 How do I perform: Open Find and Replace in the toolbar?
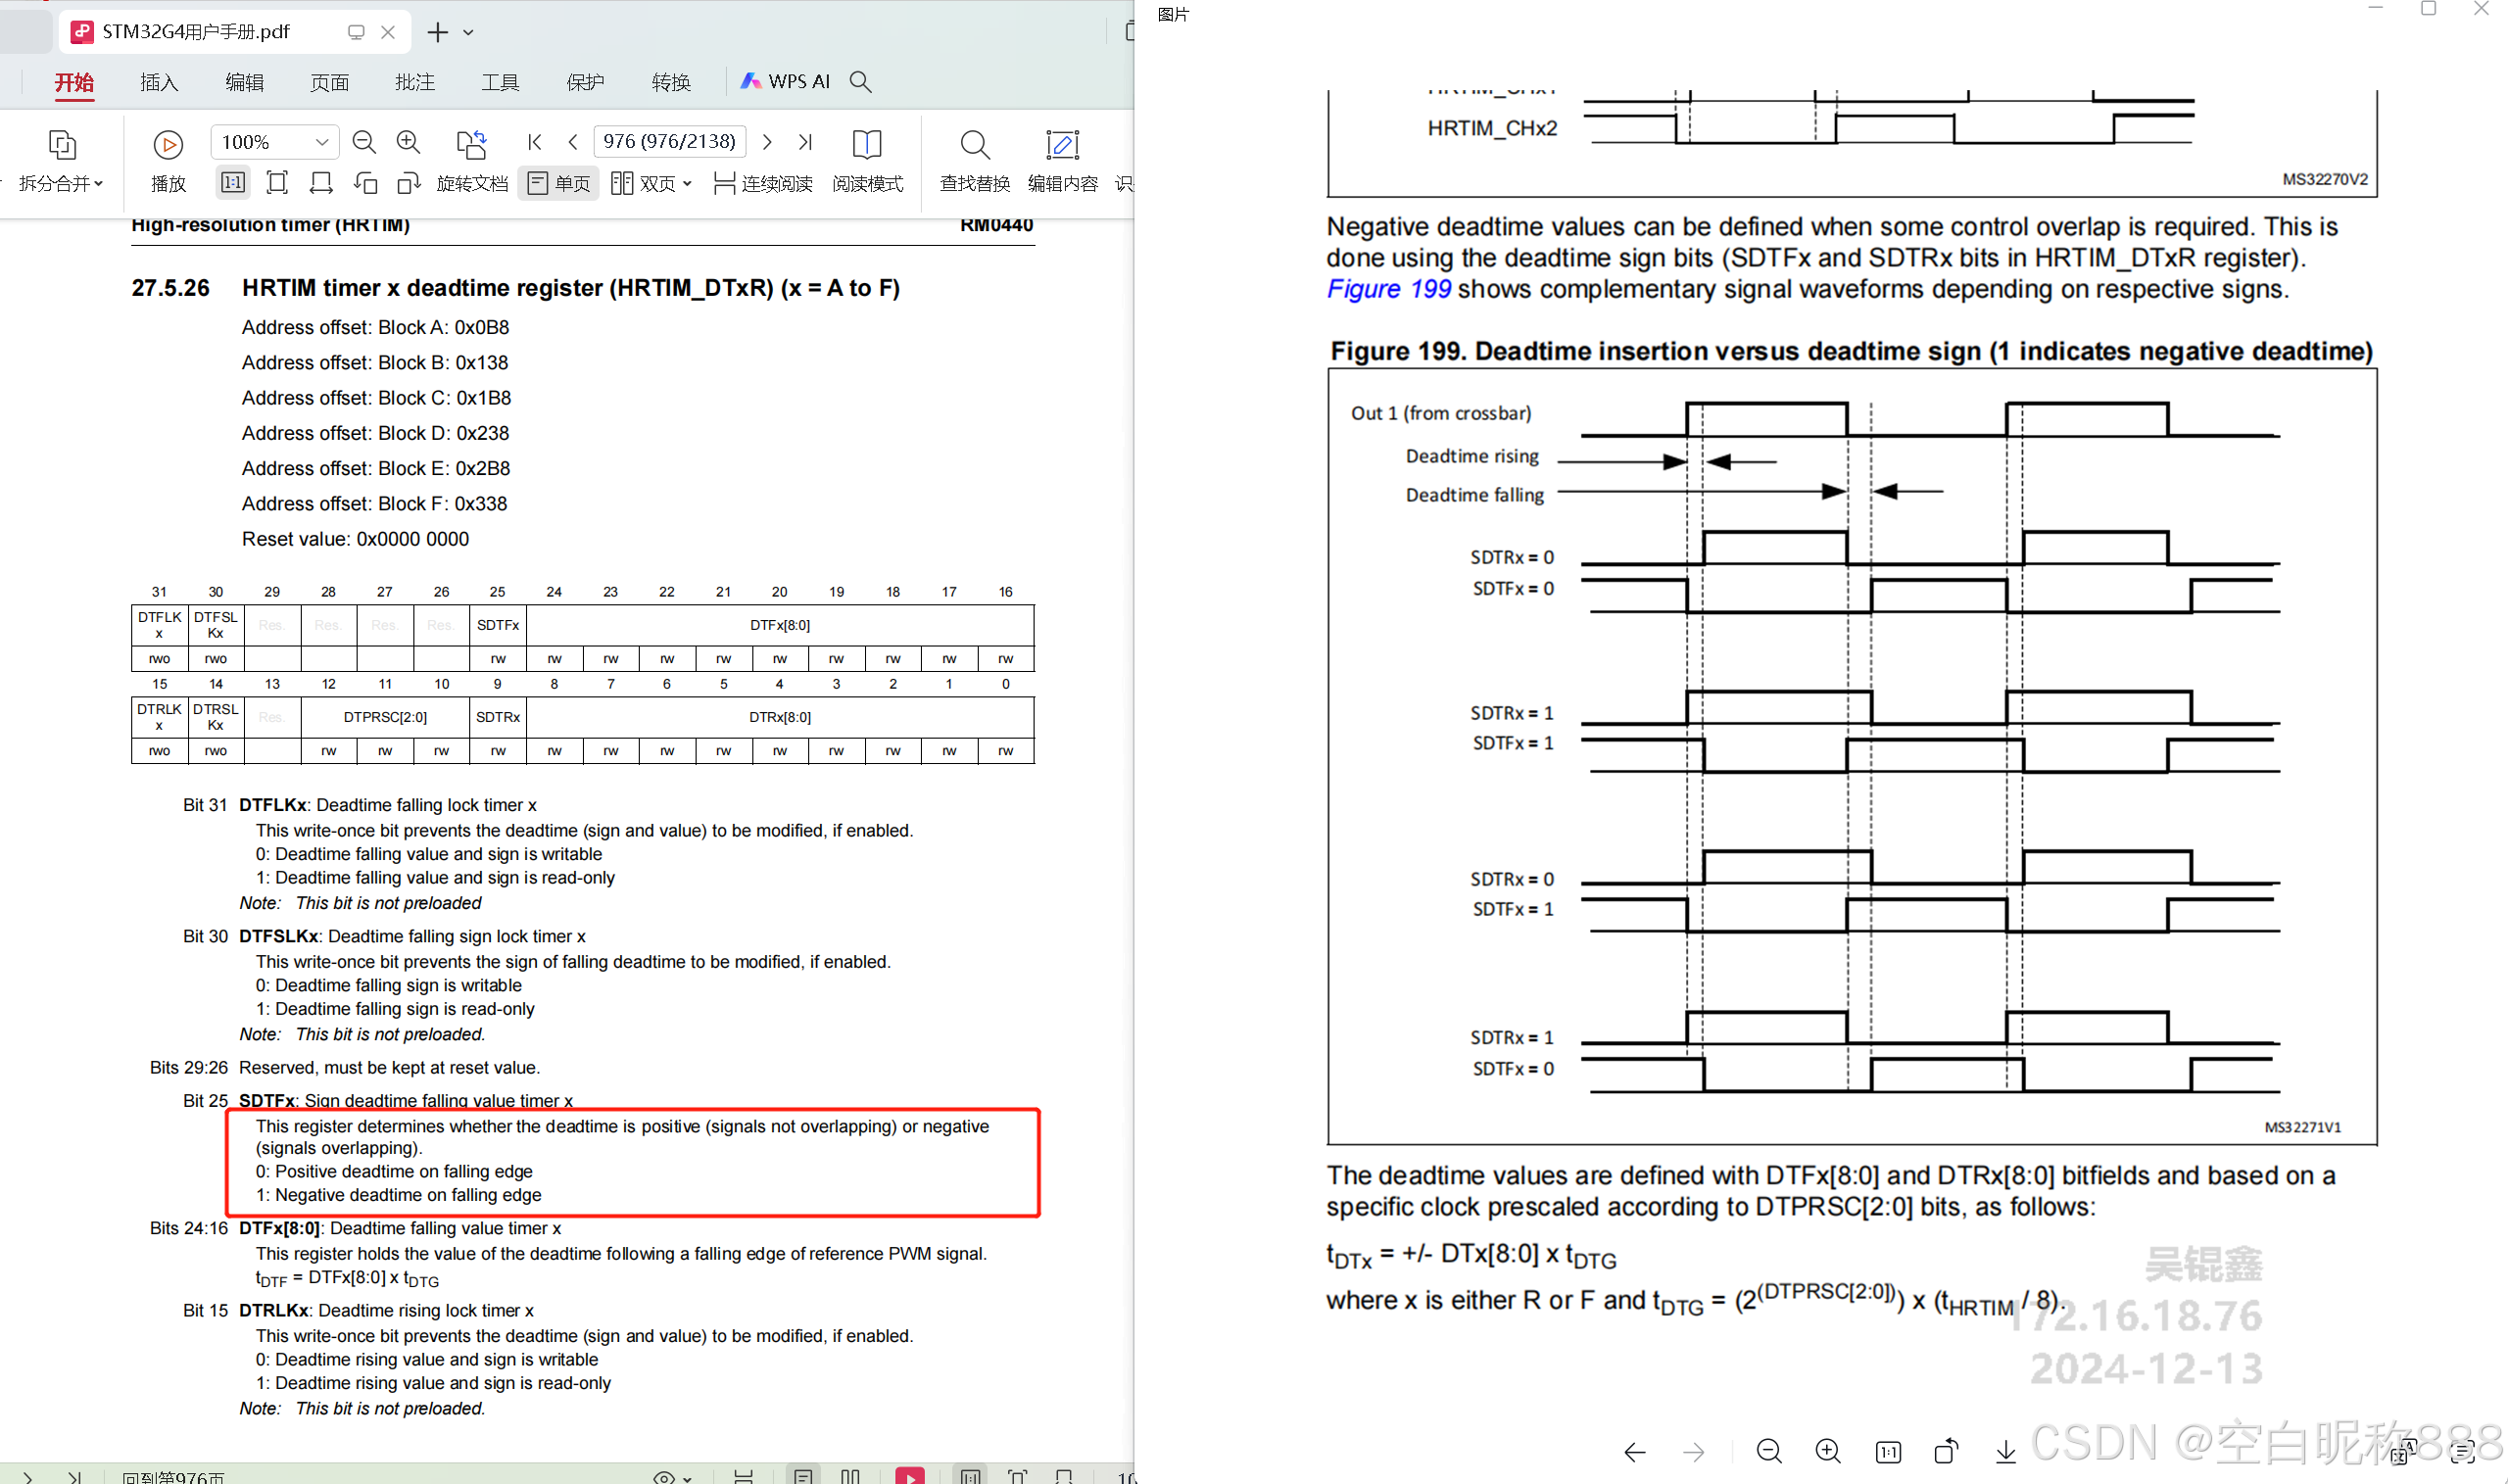coord(972,162)
